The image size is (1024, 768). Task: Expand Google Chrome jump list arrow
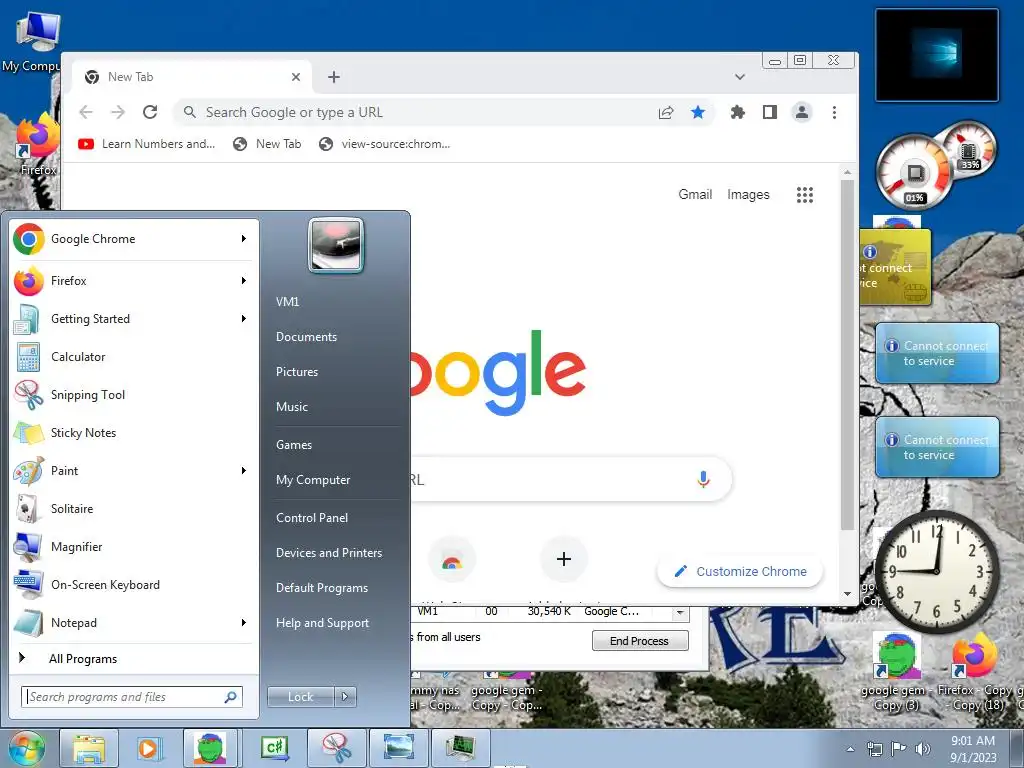tap(244, 239)
